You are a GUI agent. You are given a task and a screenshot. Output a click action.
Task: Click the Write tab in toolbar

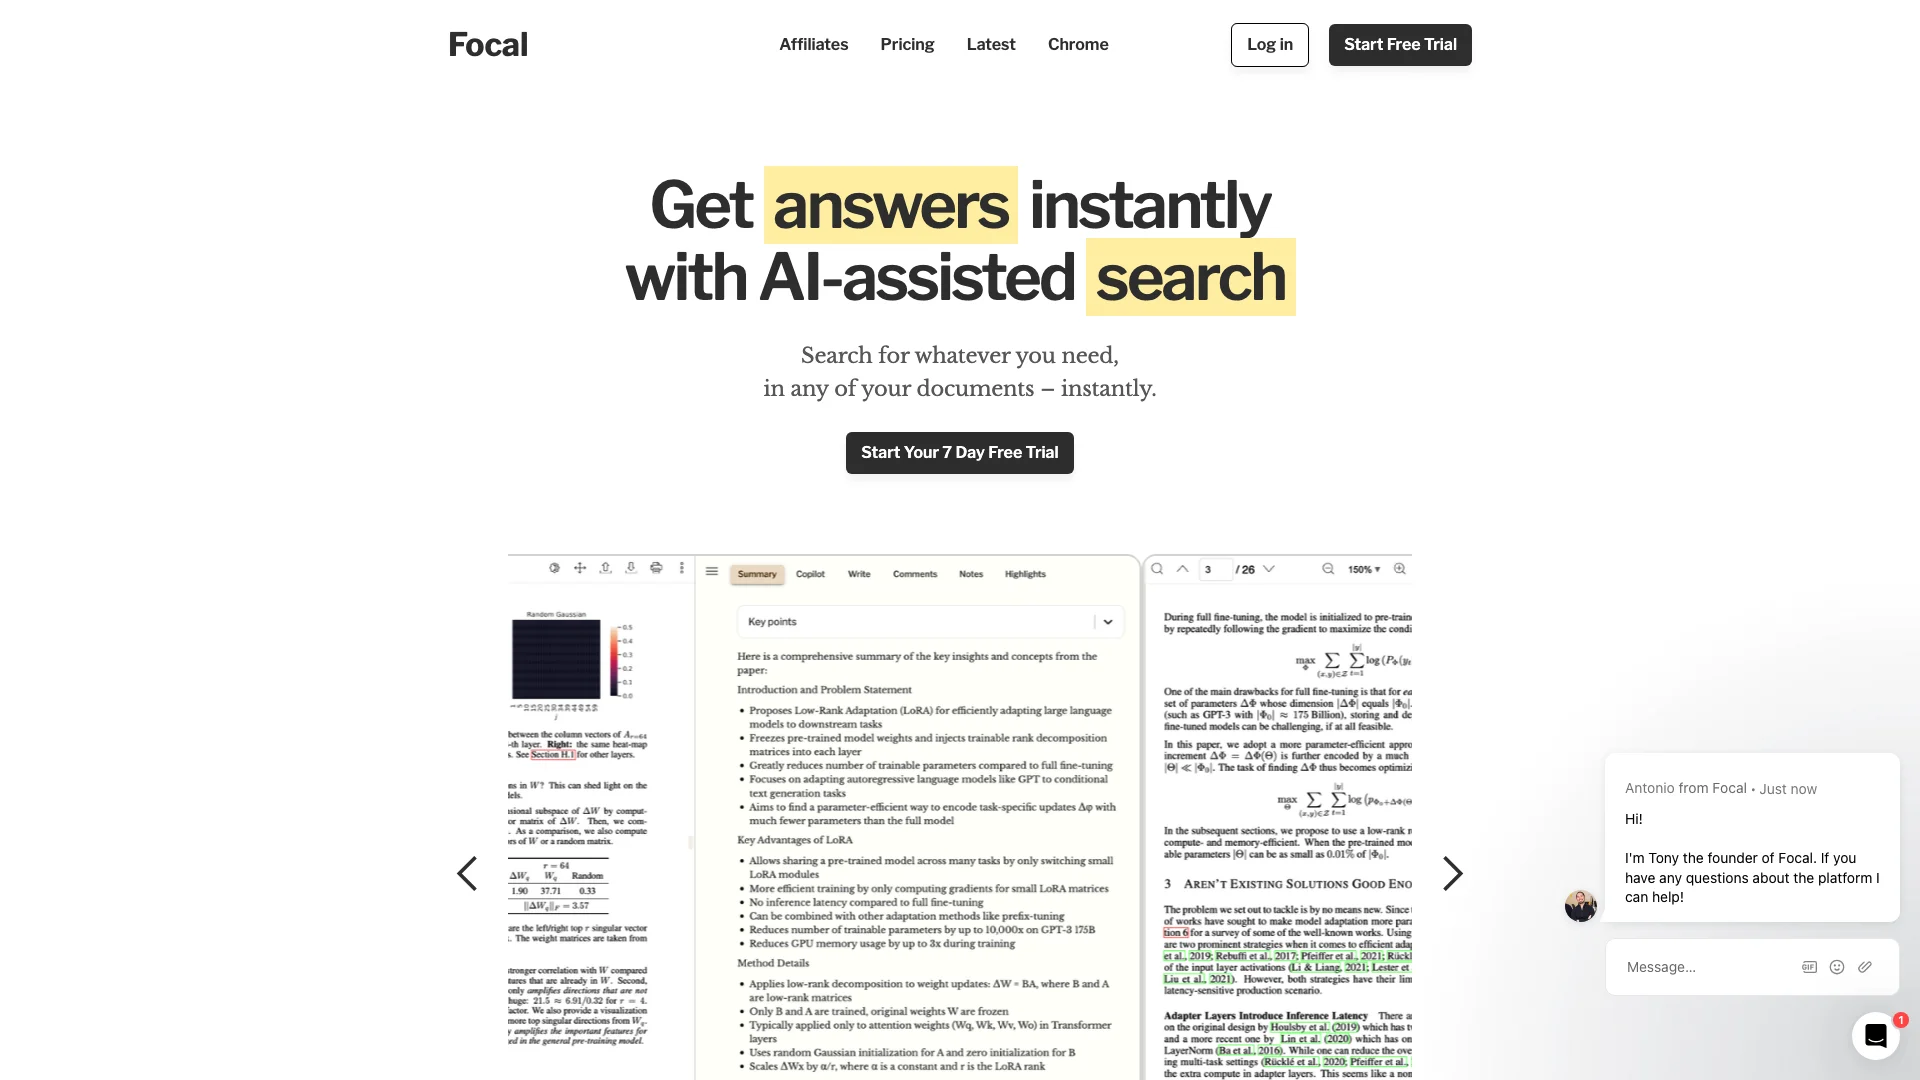[x=858, y=574]
